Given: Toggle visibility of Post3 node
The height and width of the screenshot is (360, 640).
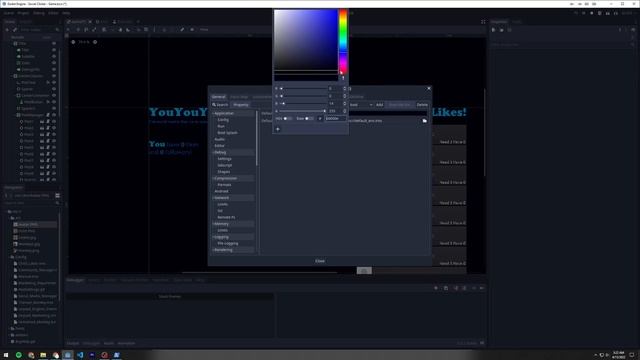Looking at the screenshot, I should tap(54, 135).
